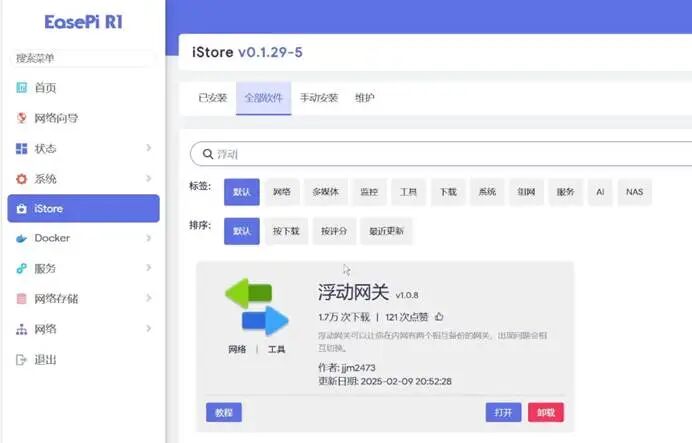Click the 状态 status grid icon
Screen dimensions: 692x443
click(x=22, y=149)
